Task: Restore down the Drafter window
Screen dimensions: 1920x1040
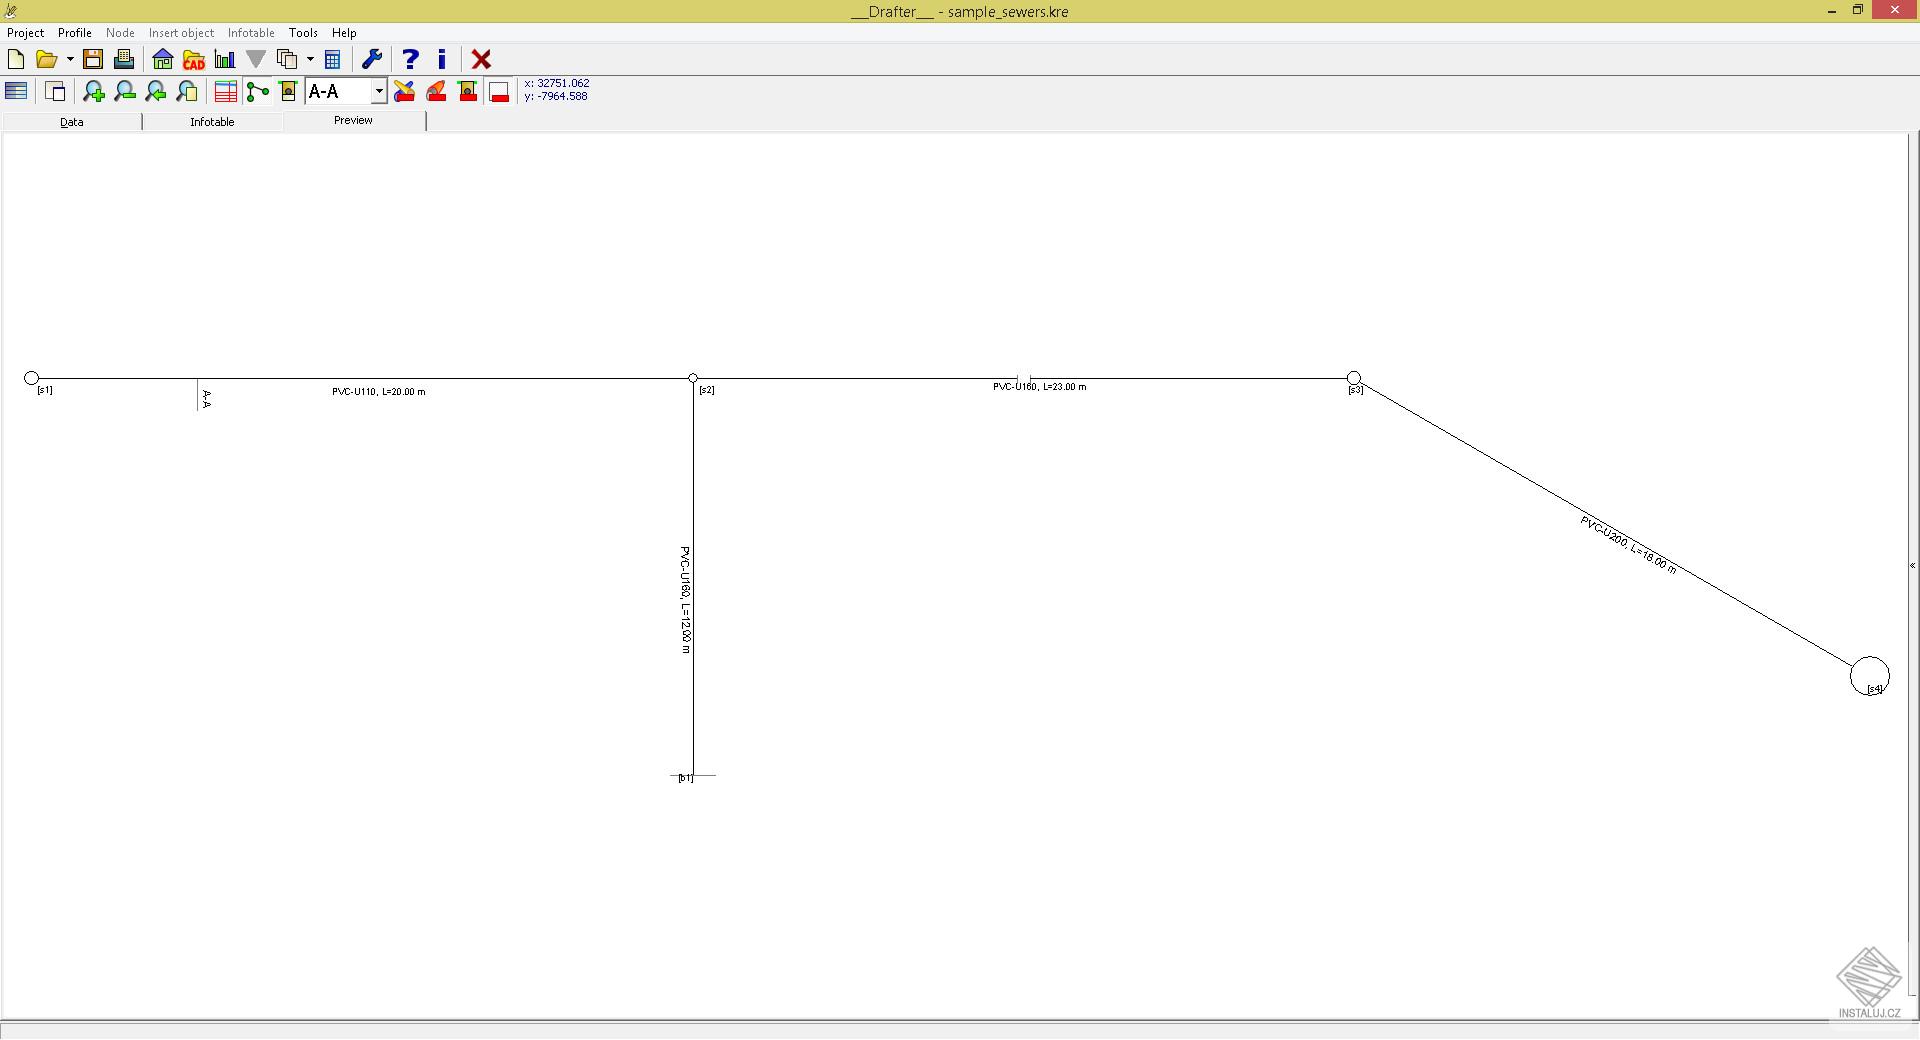Action: click(x=1858, y=11)
